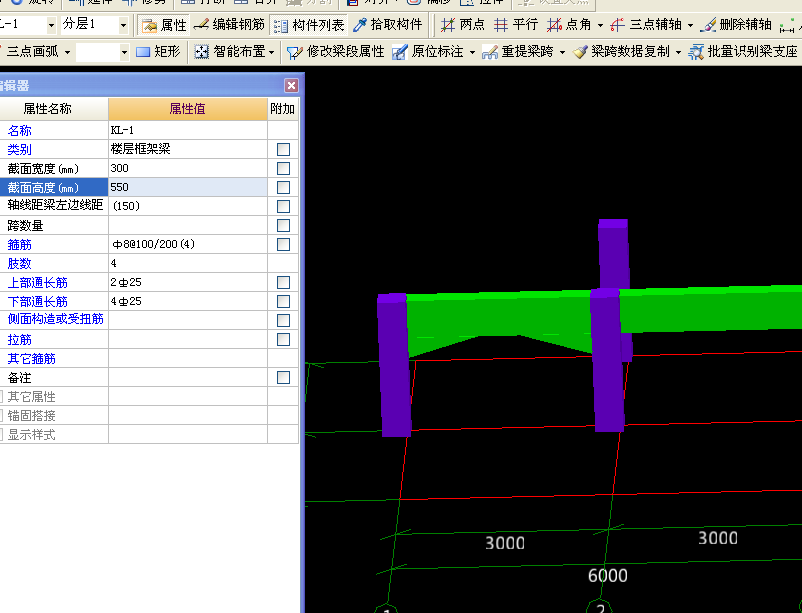Click the 重提梁跨 re-extract beam span tool
This screenshot has height=613, width=802.
click(x=518, y=52)
